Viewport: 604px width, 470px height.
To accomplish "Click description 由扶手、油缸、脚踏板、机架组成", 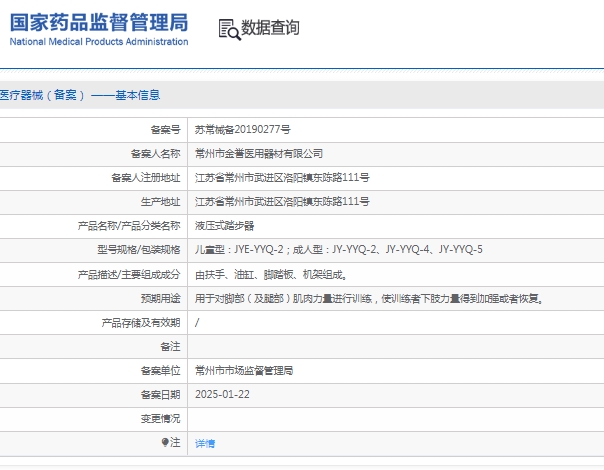I will coord(272,274).
